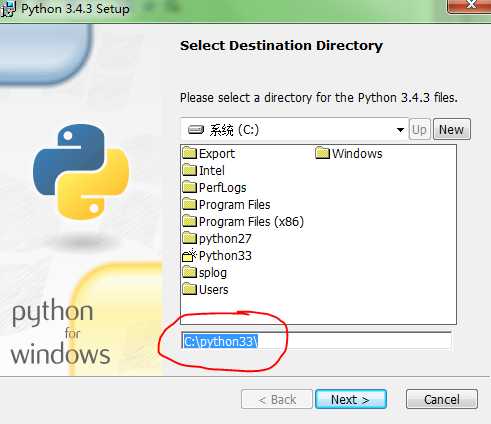
Task: Click the Up directory button
Action: pos(419,129)
